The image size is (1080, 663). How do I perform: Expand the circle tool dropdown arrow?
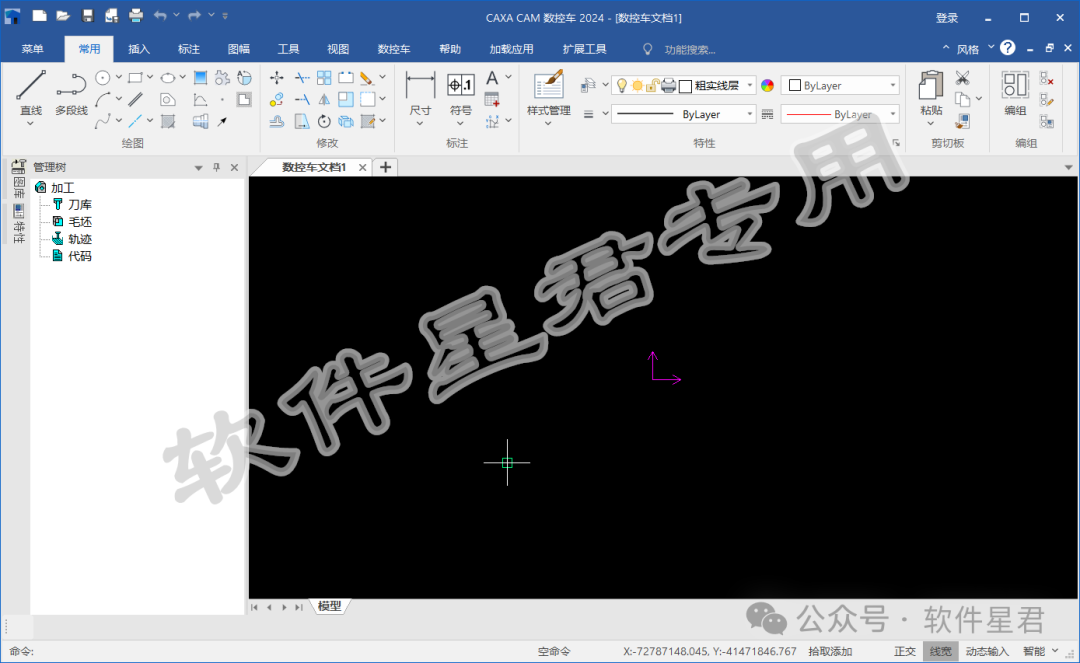coord(118,78)
